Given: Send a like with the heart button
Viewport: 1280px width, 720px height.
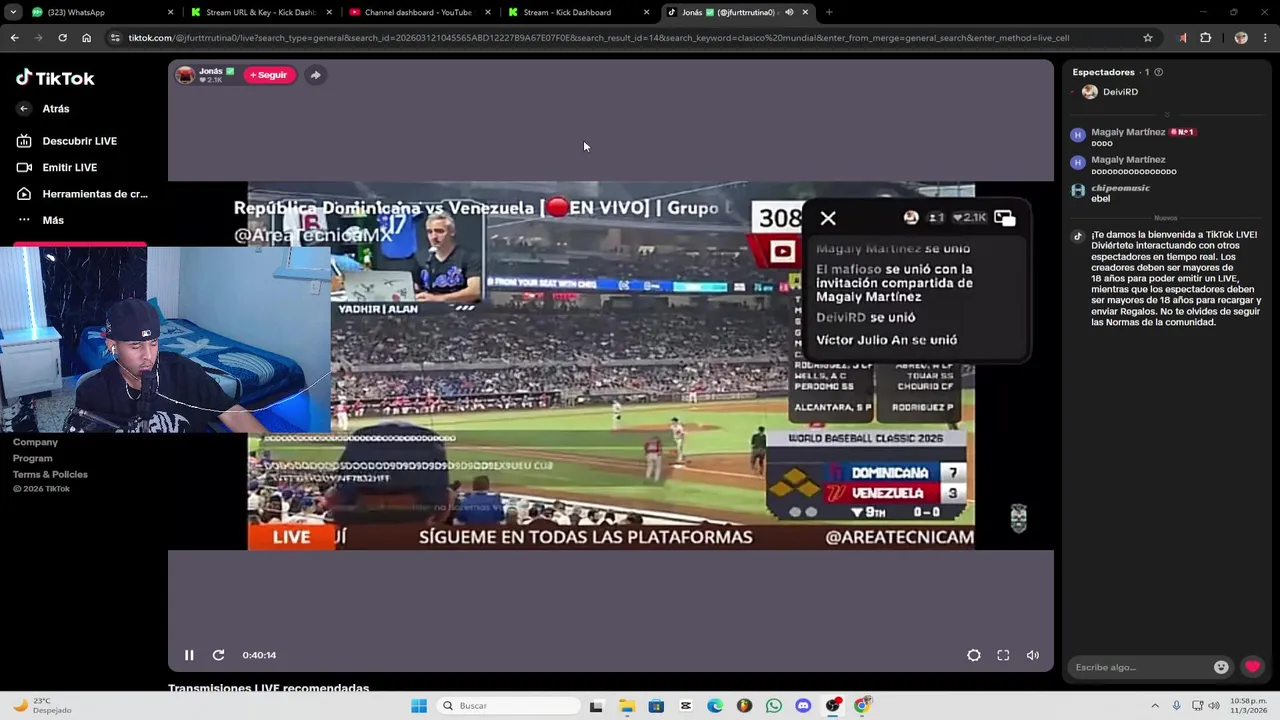Looking at the screenshot, I should [x=1252, y=667].
